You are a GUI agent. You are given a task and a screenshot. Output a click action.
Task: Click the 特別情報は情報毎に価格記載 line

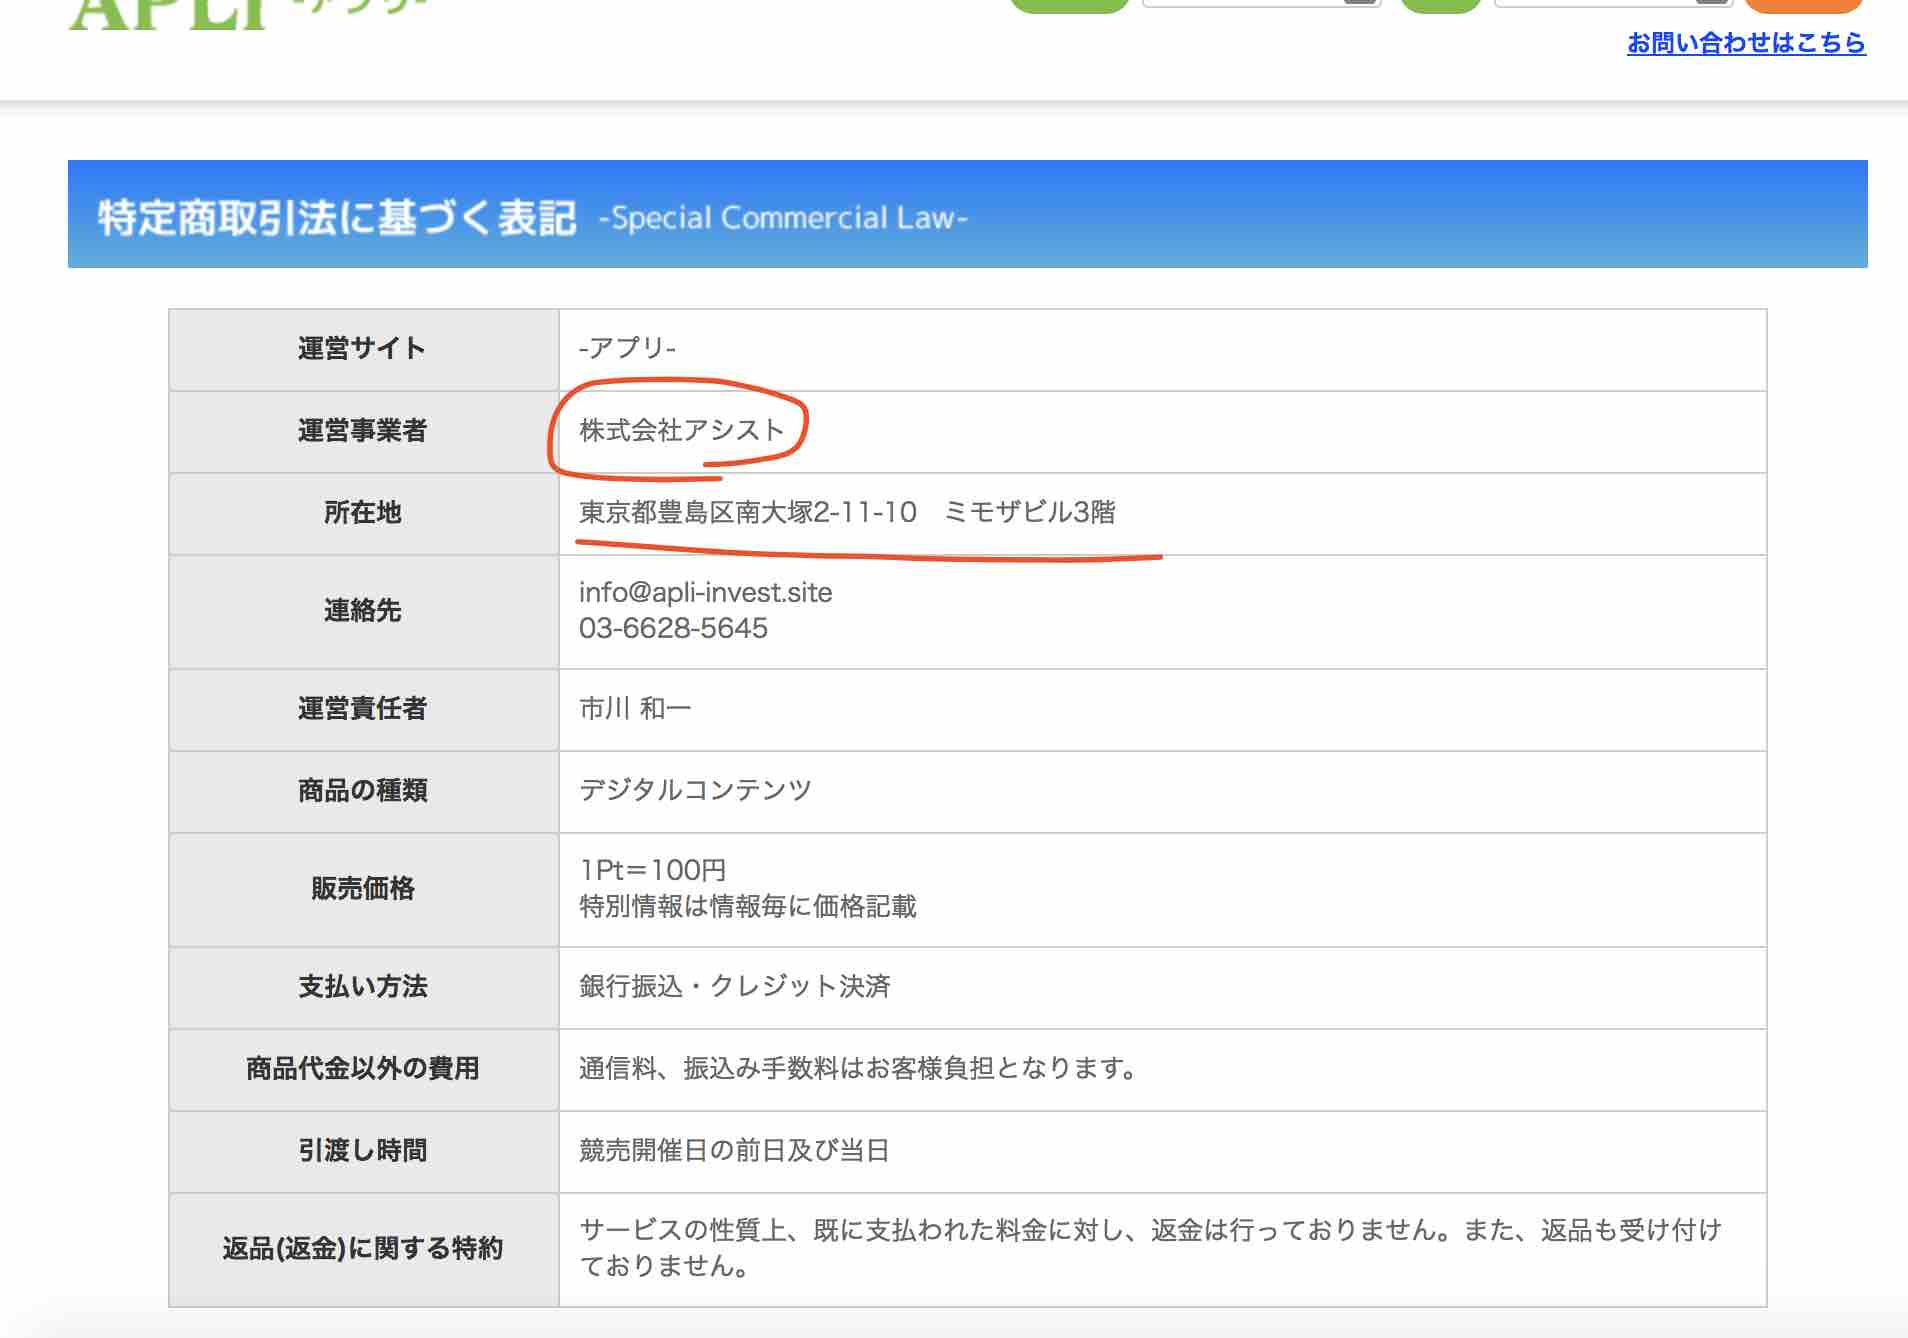point(747,906)
